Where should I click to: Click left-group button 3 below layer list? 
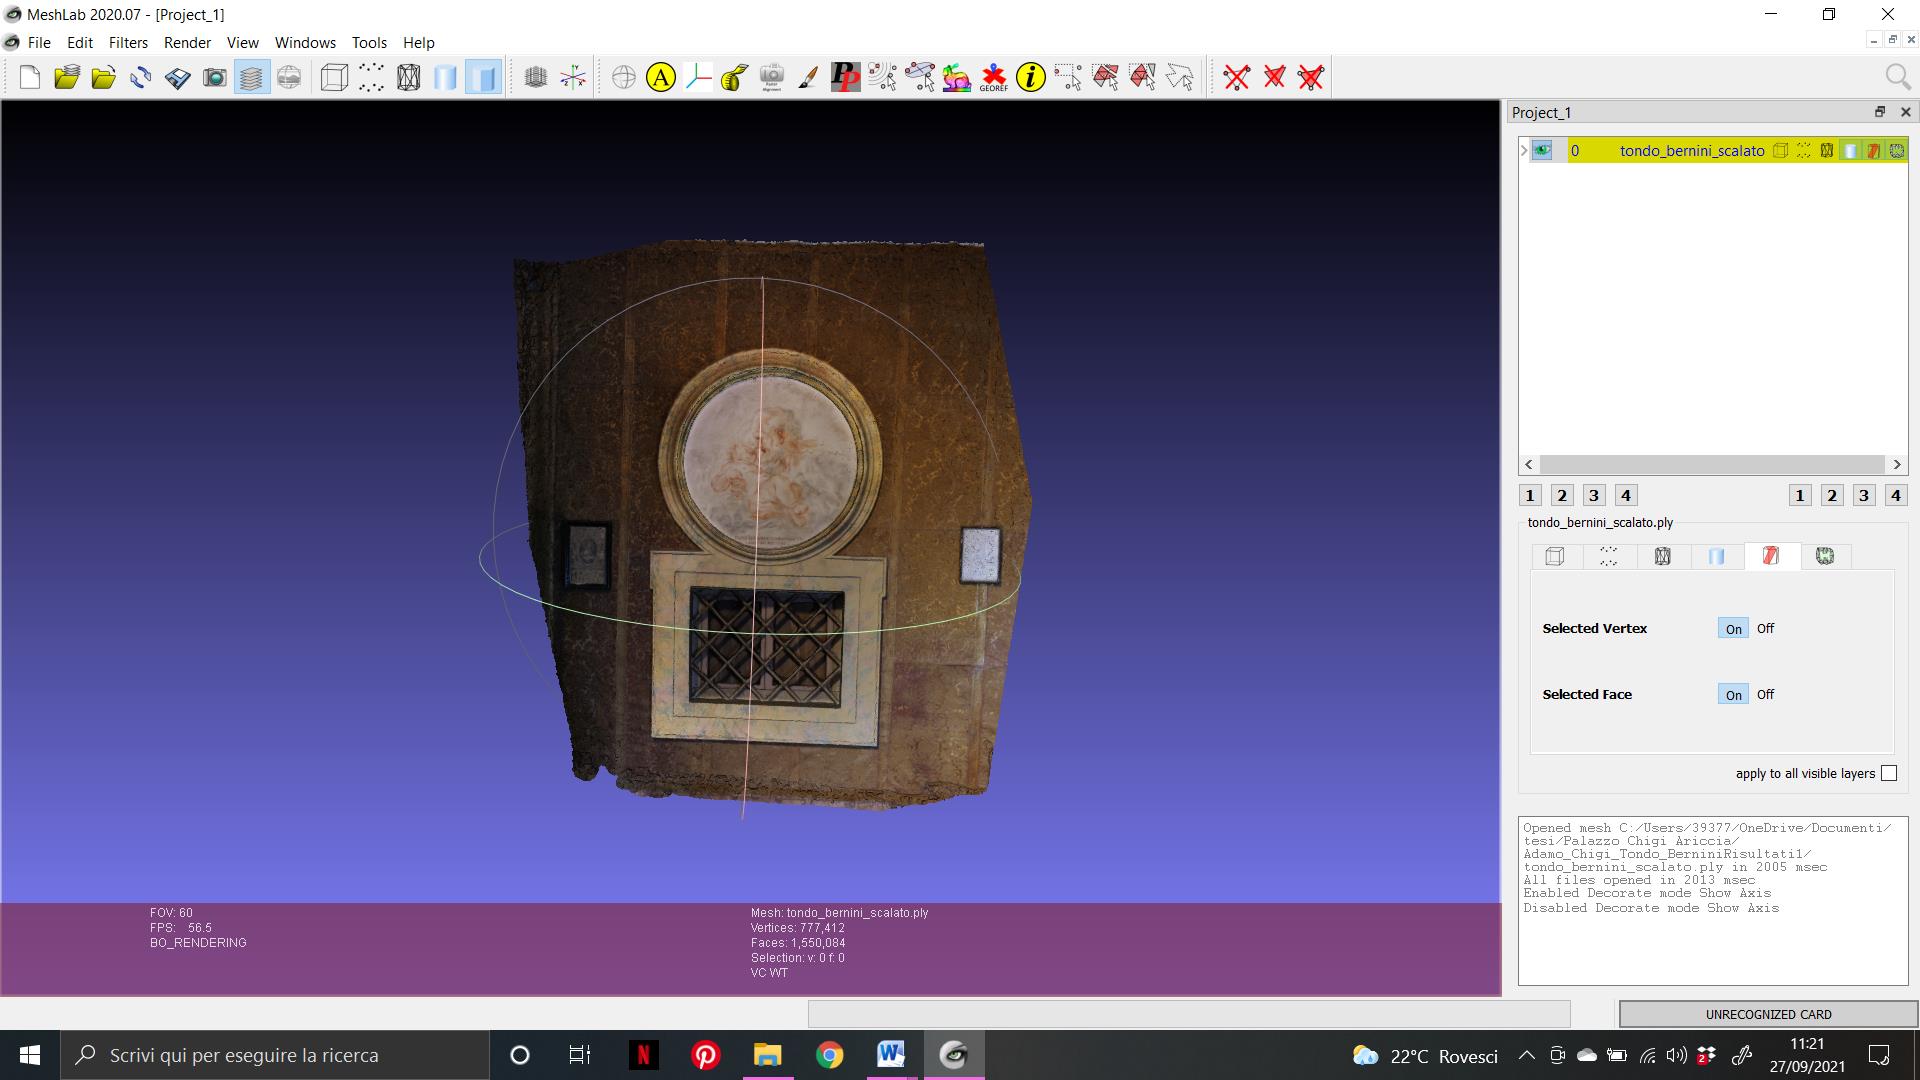(1594, 495)
